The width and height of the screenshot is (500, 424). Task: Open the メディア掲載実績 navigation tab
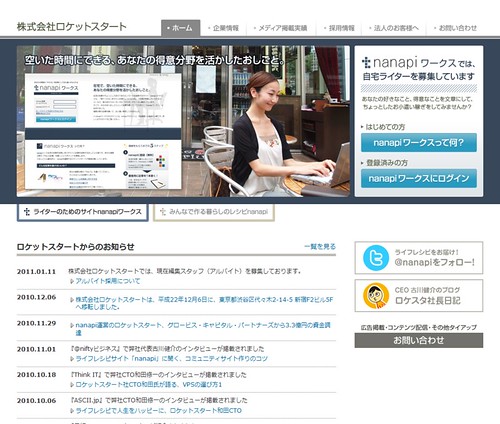(281, 28)
